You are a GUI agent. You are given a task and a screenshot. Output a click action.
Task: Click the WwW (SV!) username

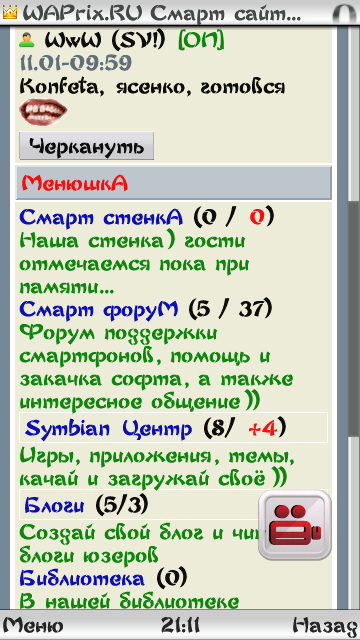(105, 40)
